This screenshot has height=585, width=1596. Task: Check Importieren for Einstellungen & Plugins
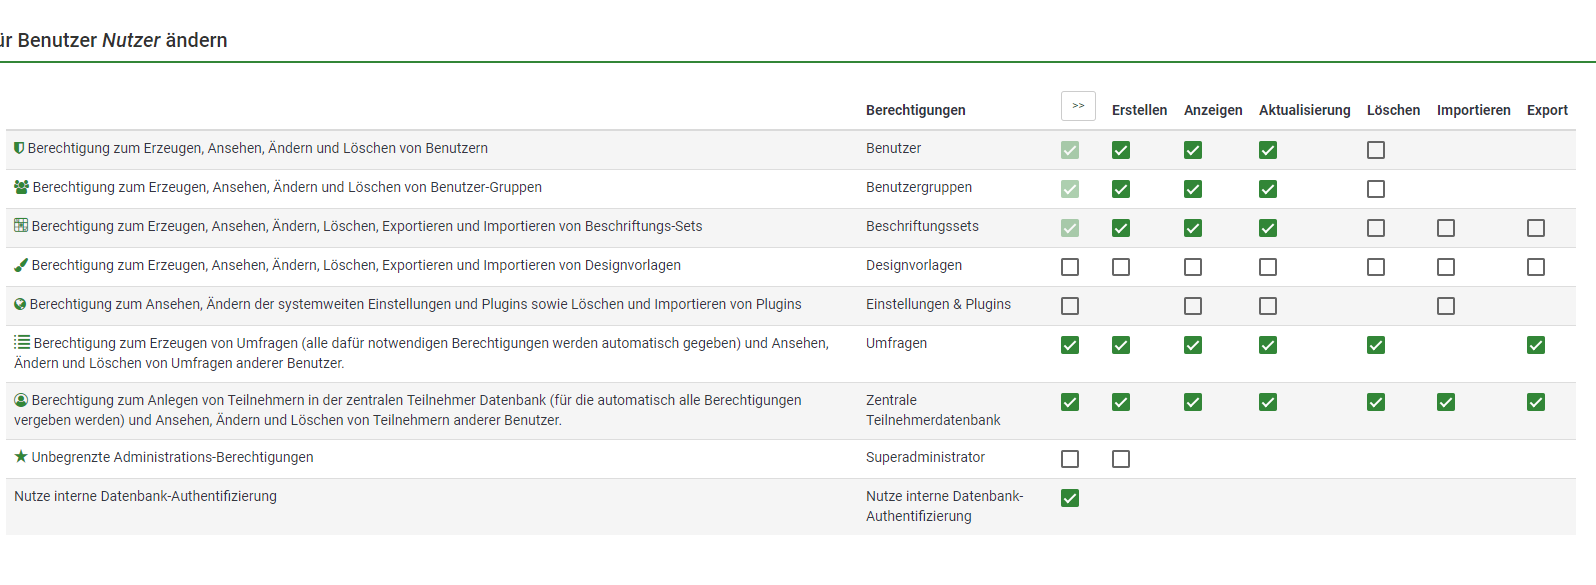(x=1446, y=306)
